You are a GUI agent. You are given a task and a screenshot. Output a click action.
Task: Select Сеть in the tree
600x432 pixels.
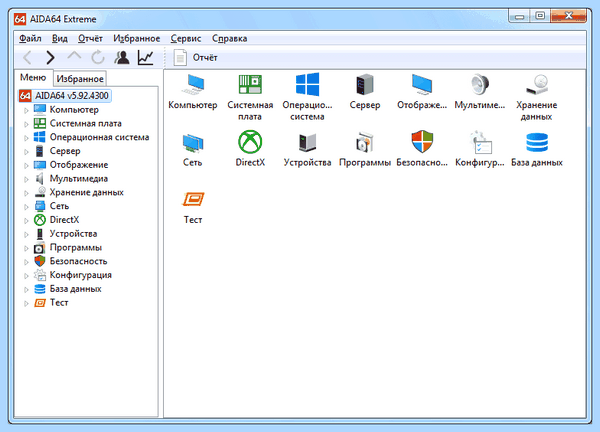(x=59, y=206)
